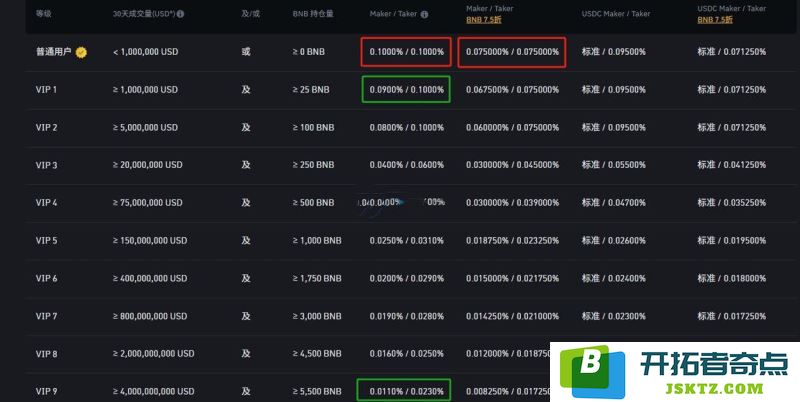Click the 标准 / 0.04700% USDC fee cell
The height and width of the screenshot is (402, 800).
point(614,203)
